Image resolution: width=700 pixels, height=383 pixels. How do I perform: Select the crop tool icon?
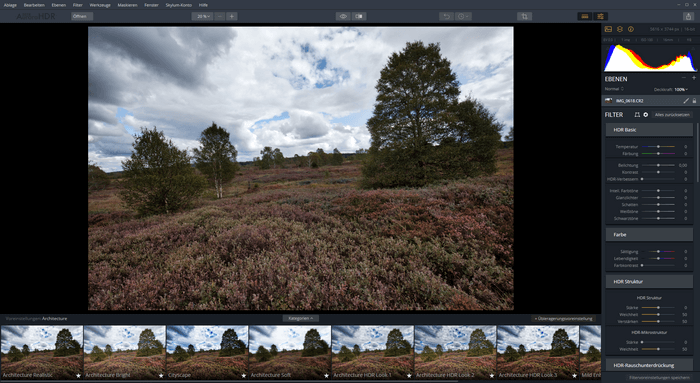[525, 17]
